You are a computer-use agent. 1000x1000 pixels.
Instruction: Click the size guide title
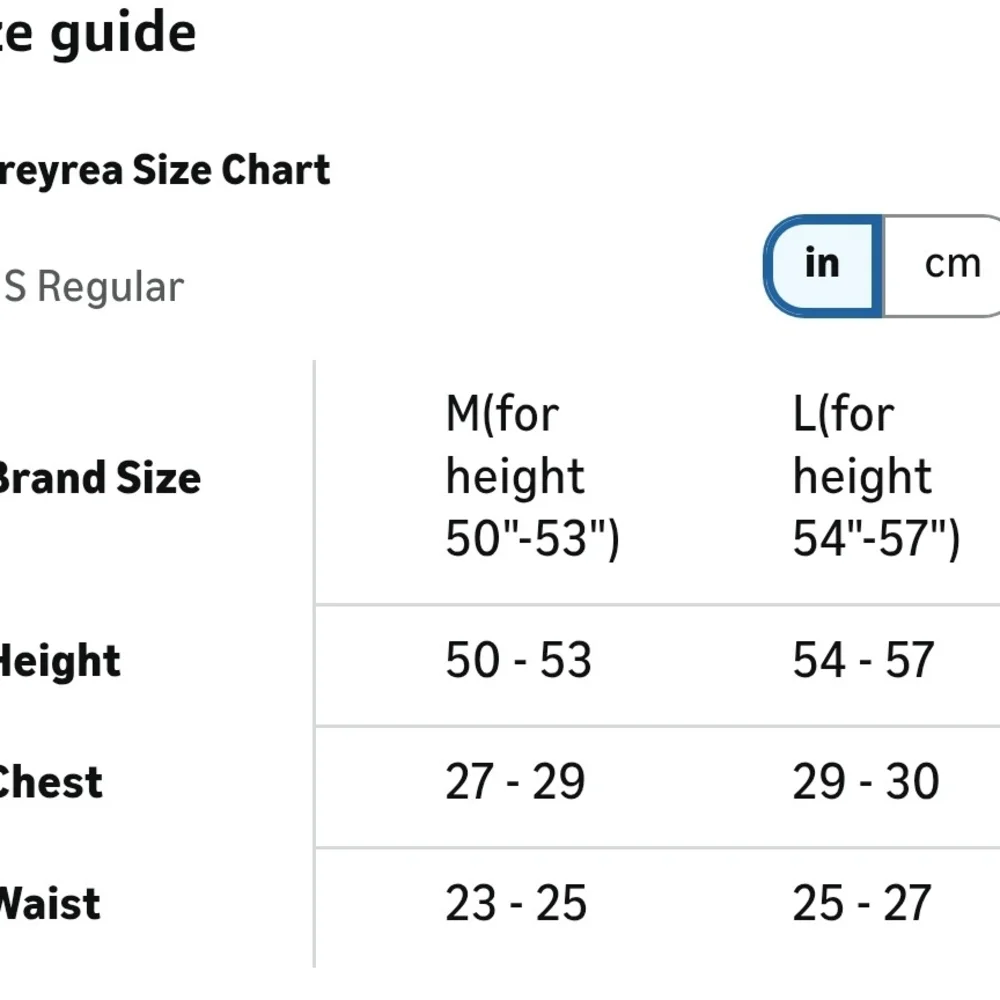(x=98, y=33)
